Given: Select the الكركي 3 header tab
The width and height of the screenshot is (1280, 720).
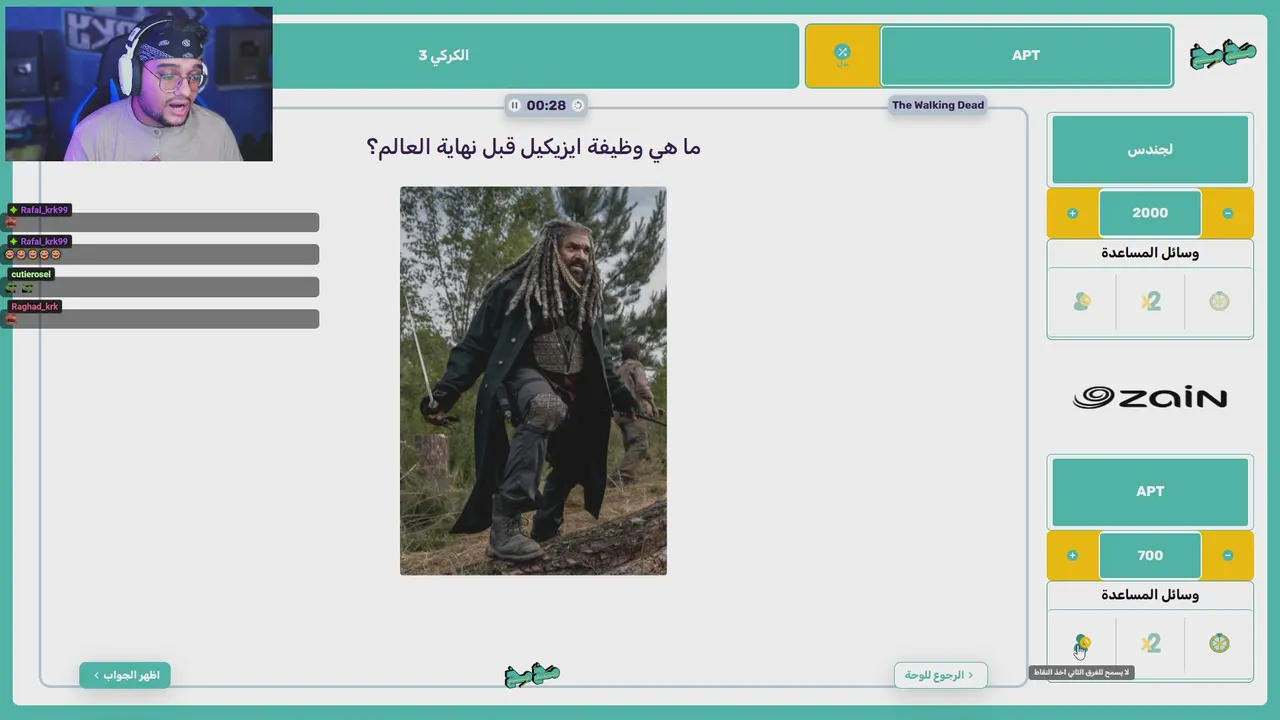Looking at the screenshot, I should click(443, 56).
